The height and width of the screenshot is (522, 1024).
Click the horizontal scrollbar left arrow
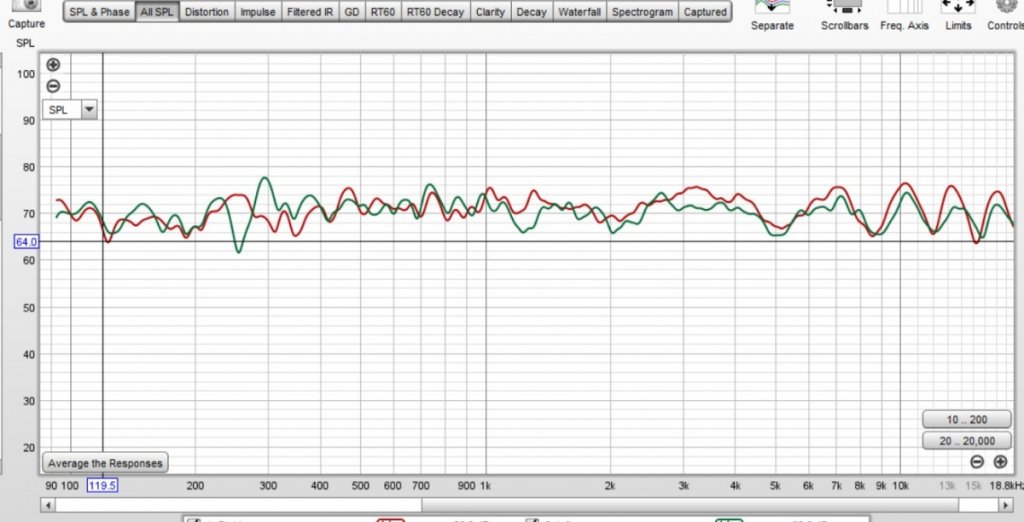pos(48,505)
